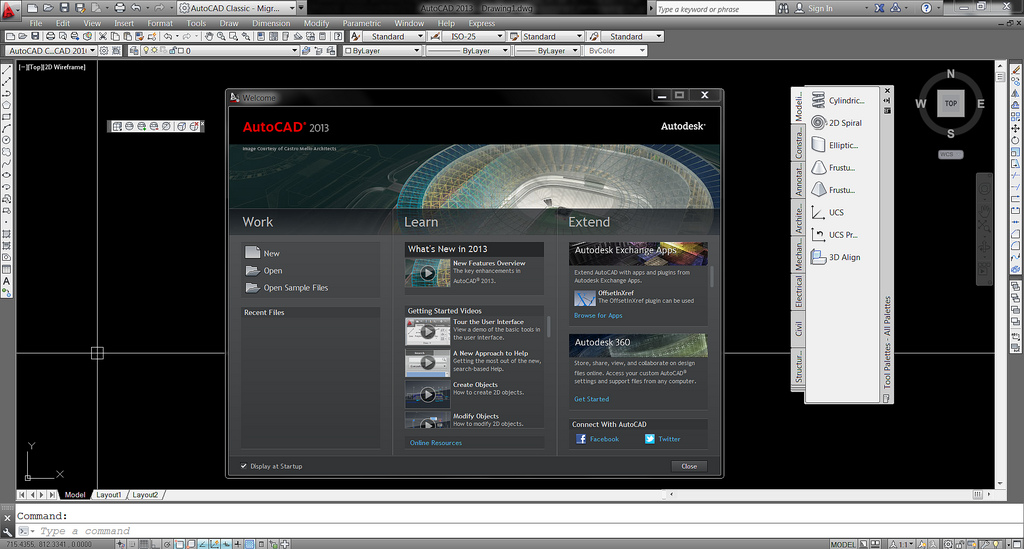Select the 3D Align palette tool
Screen dimensions: 1024x549
coord(836,257)
